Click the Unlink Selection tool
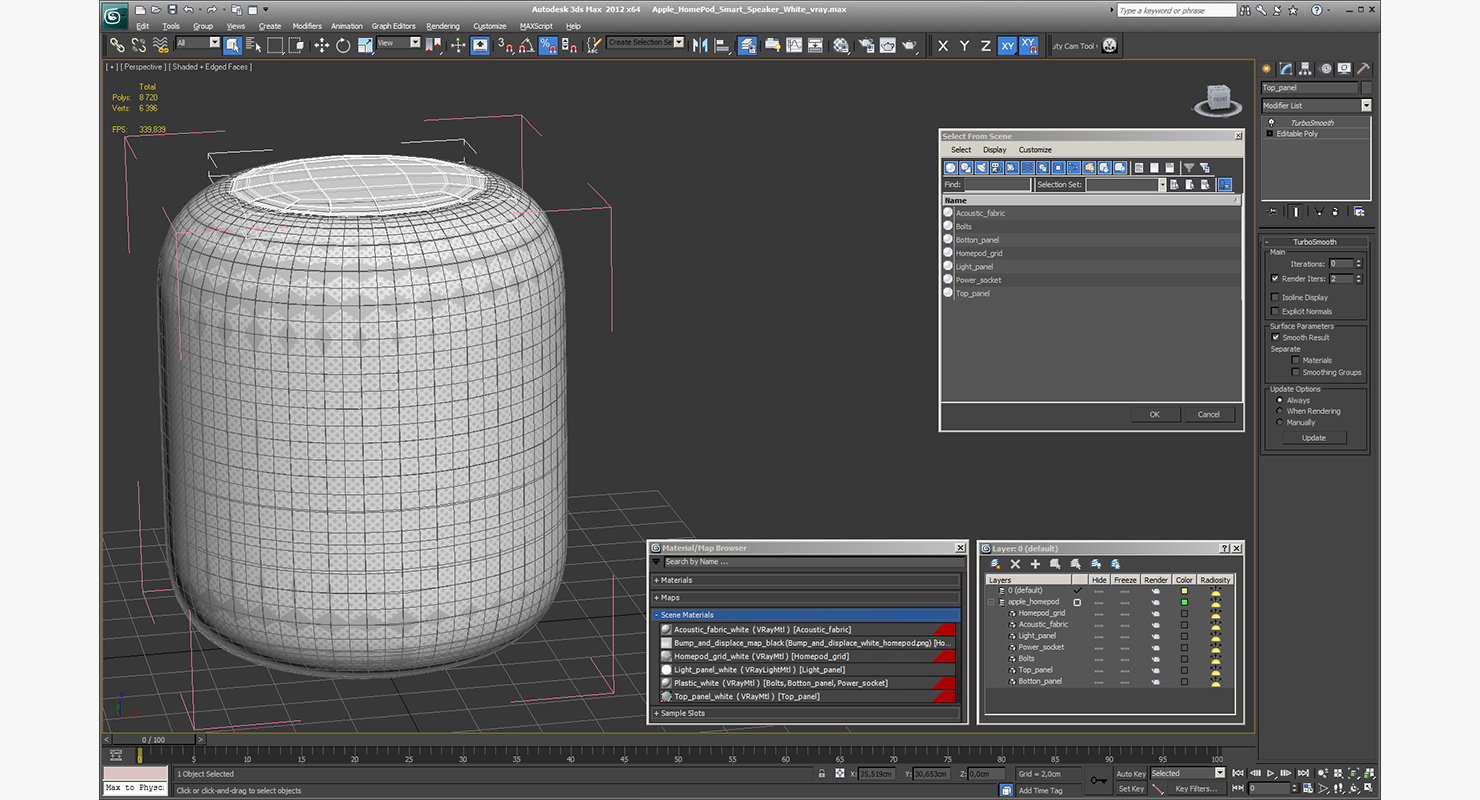This screenshot has height=800, width=1480. click(139, 45)
